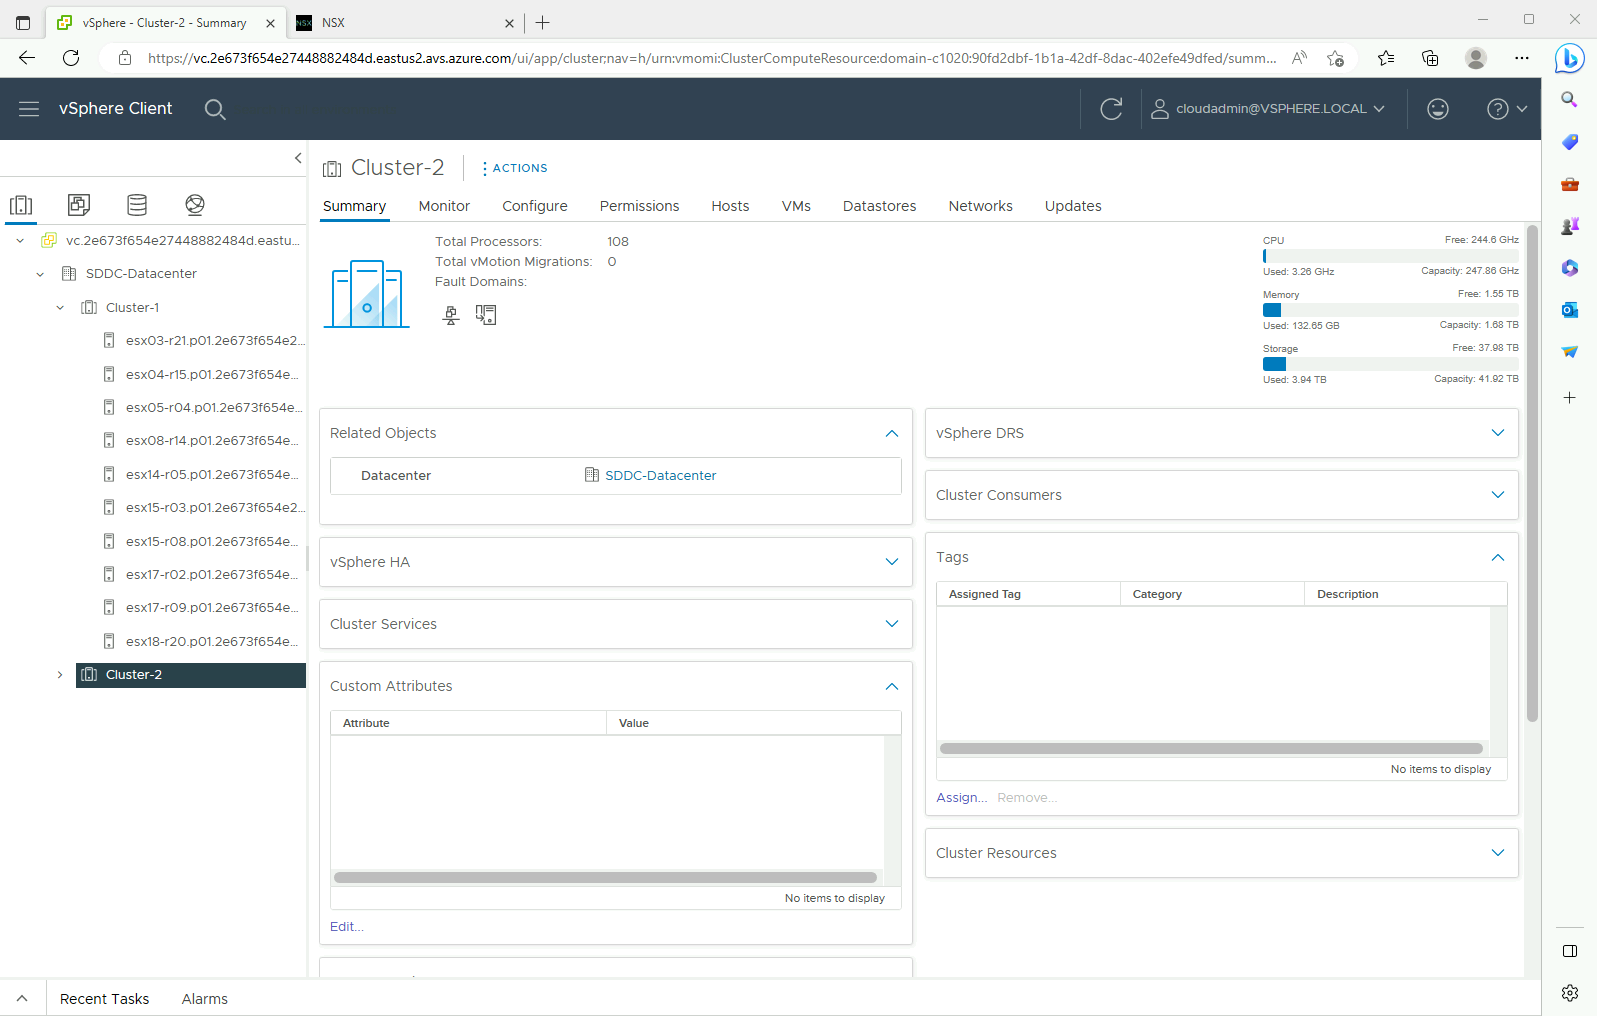
Task: Expand the Cluster-2 tree node
Action: (60, 675)
